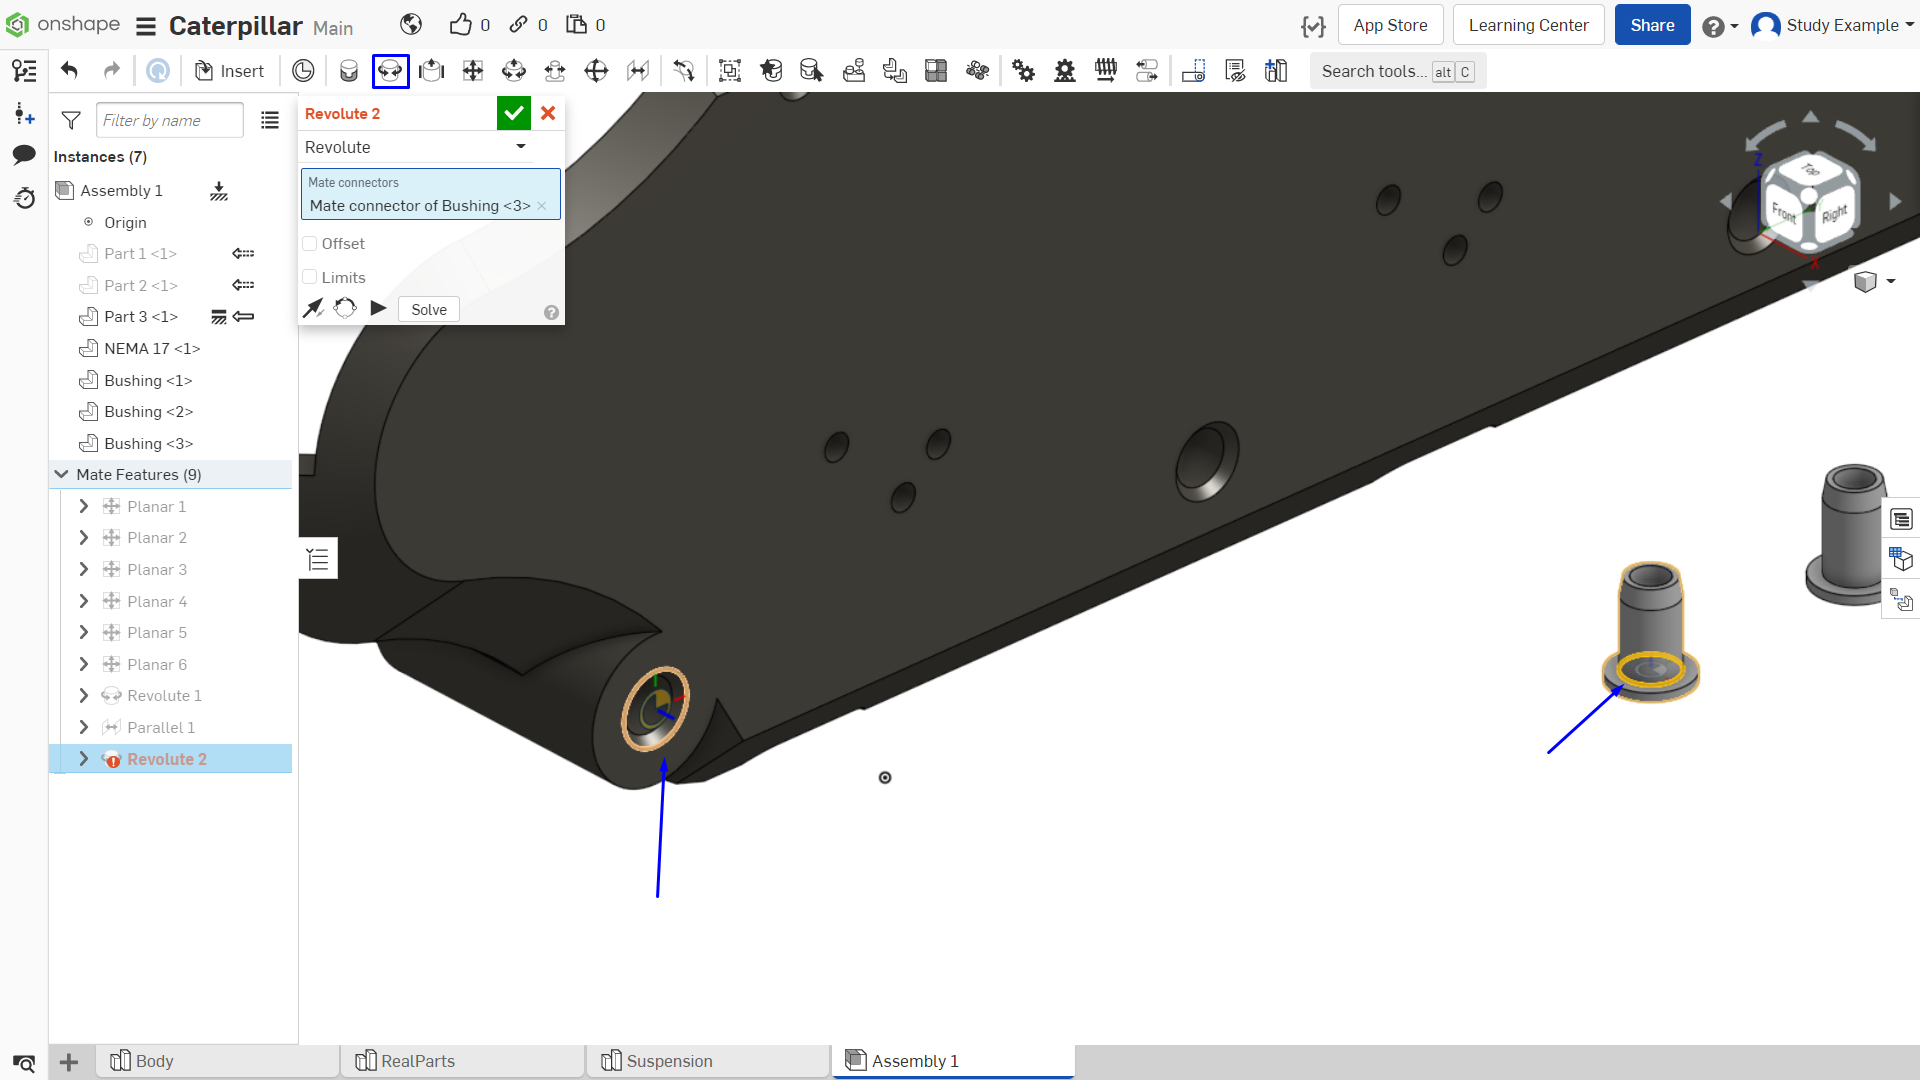The image size is (1920, 1080).
Task: Open the App Store
Action: pyautogui.click(x=1390, y=25)
